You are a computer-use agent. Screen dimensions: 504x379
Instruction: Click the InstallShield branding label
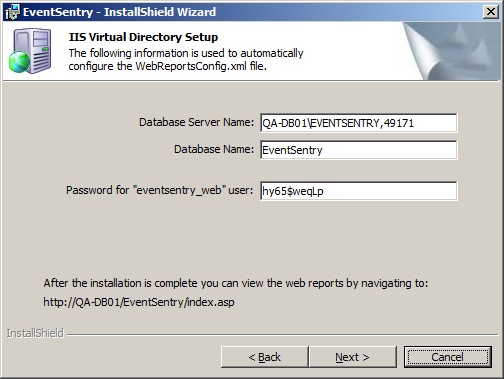coord(35,333)
